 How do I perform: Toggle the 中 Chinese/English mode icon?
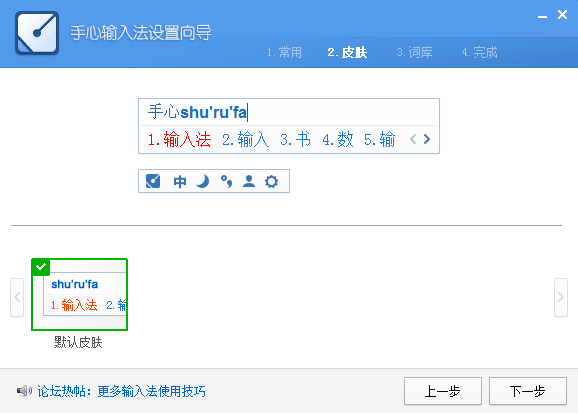180,181
